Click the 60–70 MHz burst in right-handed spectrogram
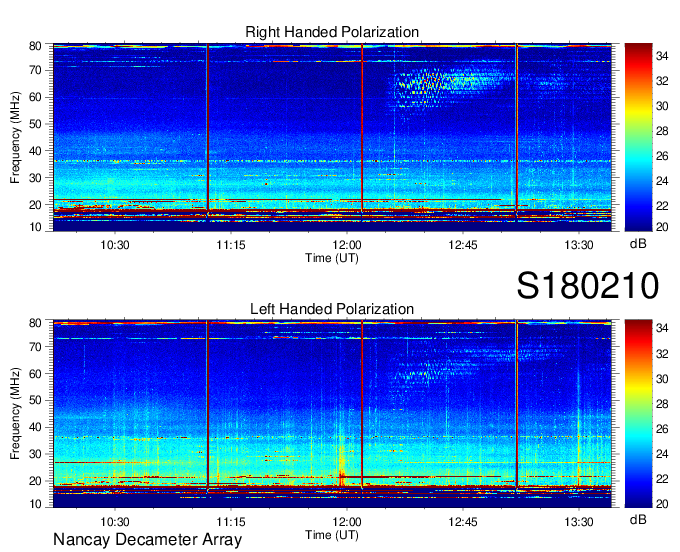The width and height of the screenshot is (680, 552). coord(451,88)
